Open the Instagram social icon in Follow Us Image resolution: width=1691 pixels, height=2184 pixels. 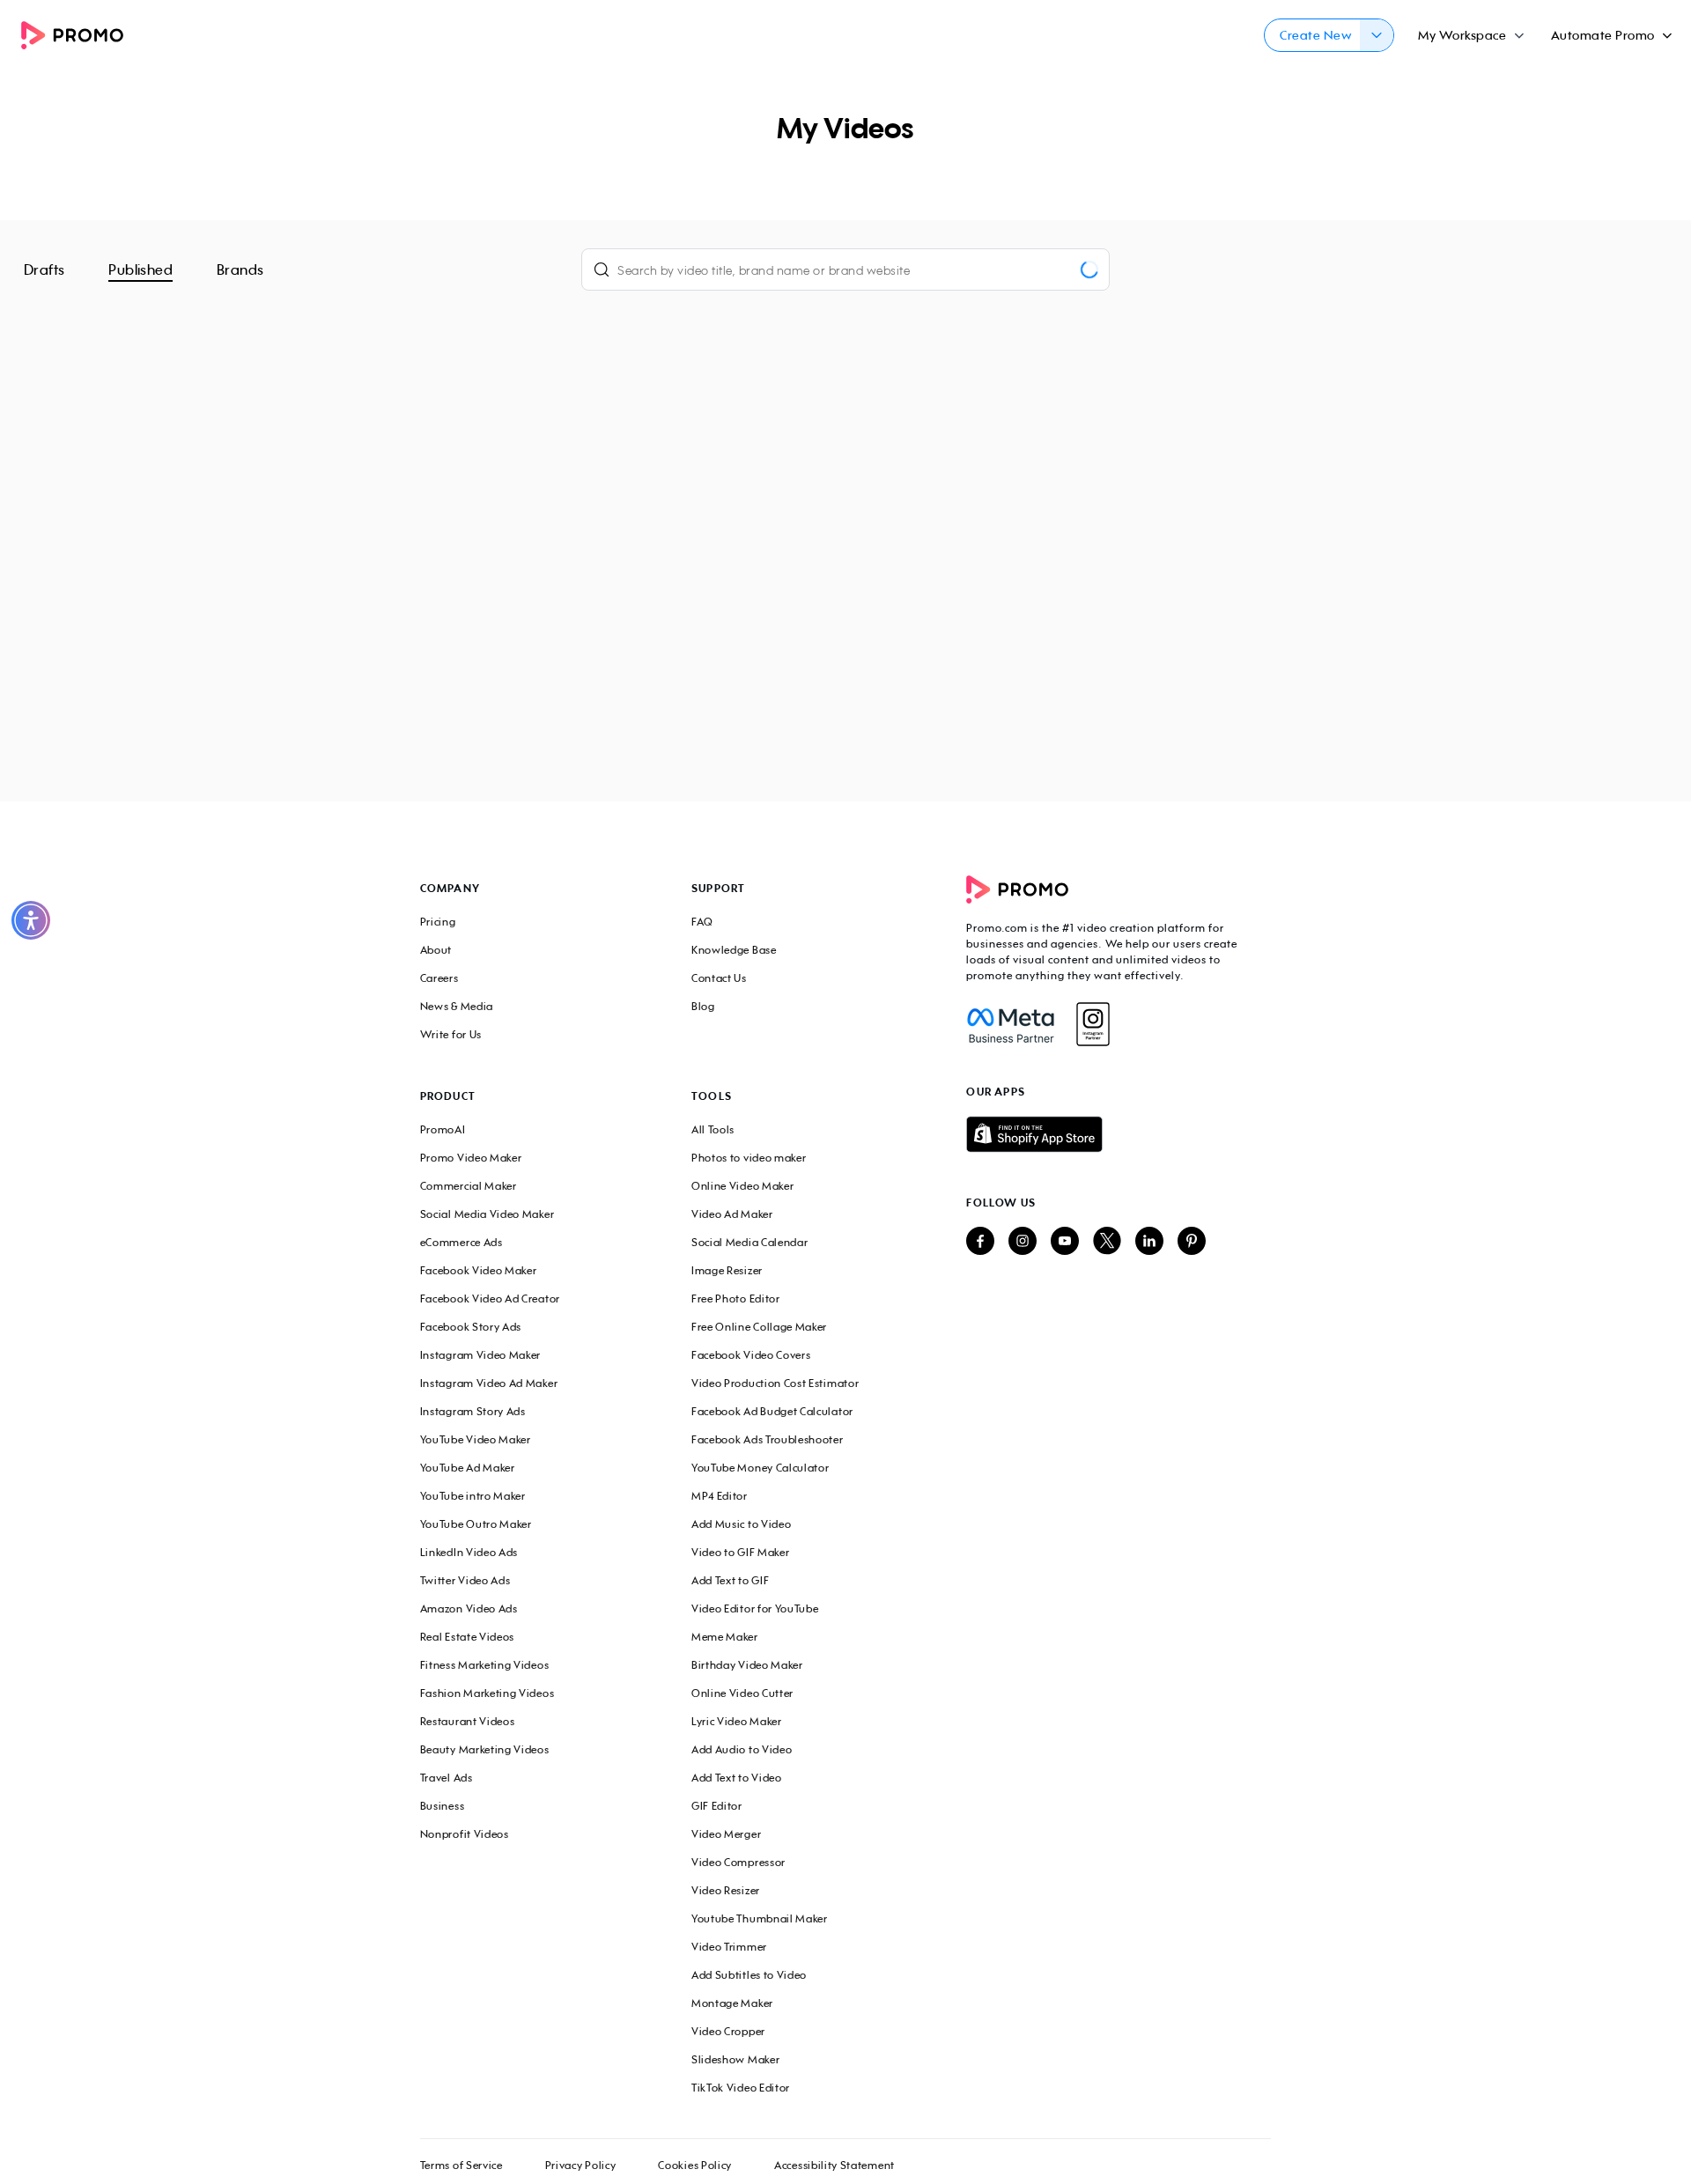[1022, 1241]
